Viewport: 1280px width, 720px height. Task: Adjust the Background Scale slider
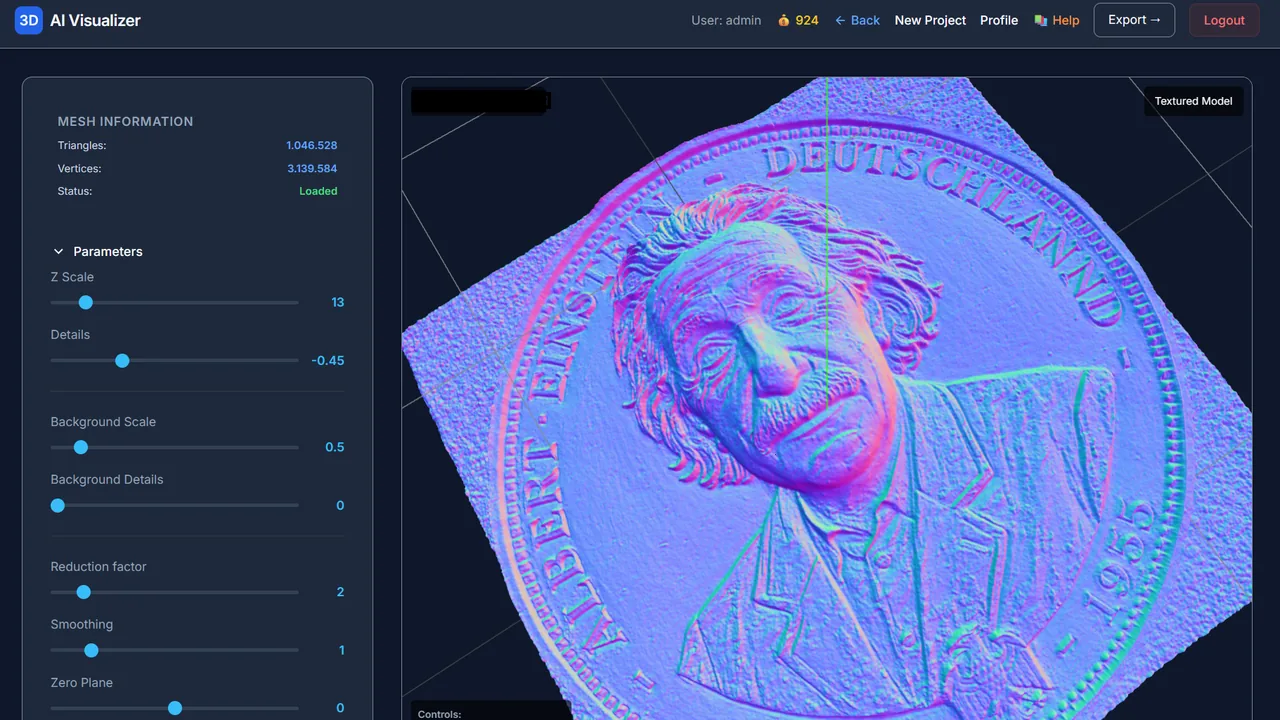(174, 447)
